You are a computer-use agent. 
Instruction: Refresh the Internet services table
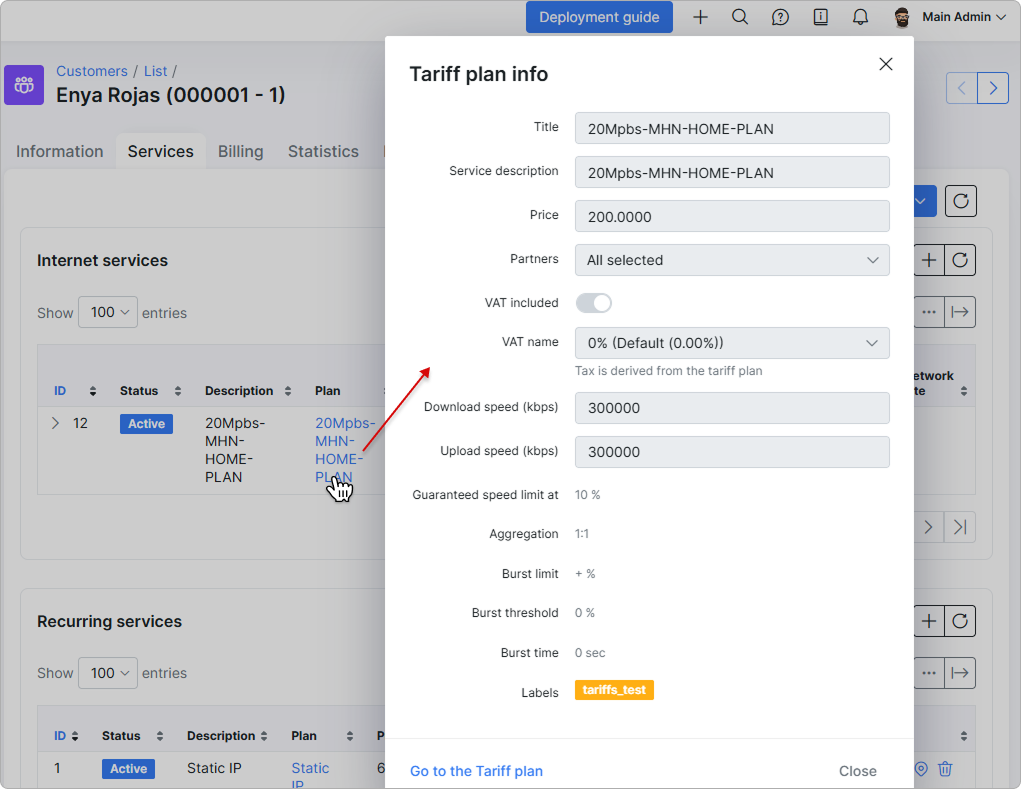960,260
